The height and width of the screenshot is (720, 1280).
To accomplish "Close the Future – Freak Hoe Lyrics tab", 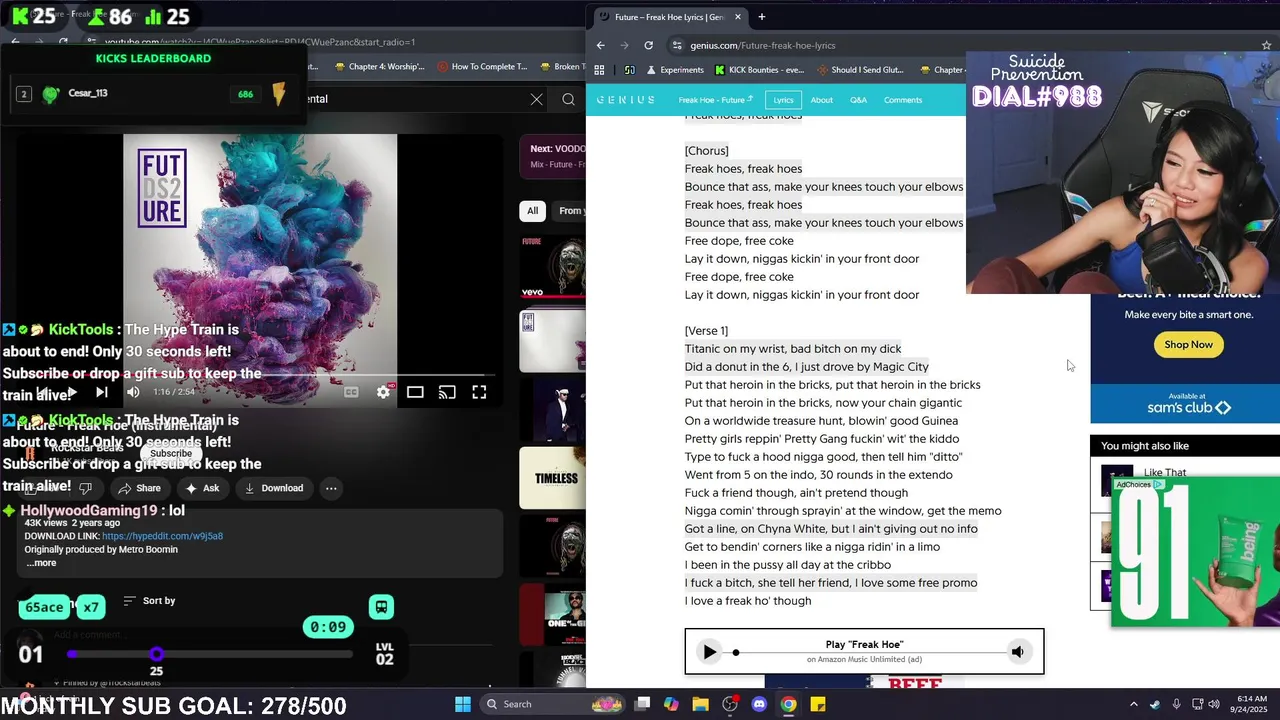I will click(738, 17).
